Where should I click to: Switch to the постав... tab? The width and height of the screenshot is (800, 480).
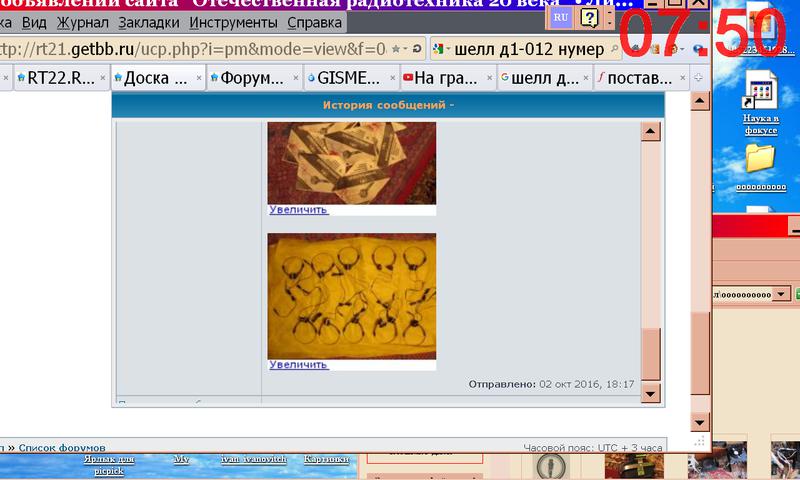(x=639, y=78)
